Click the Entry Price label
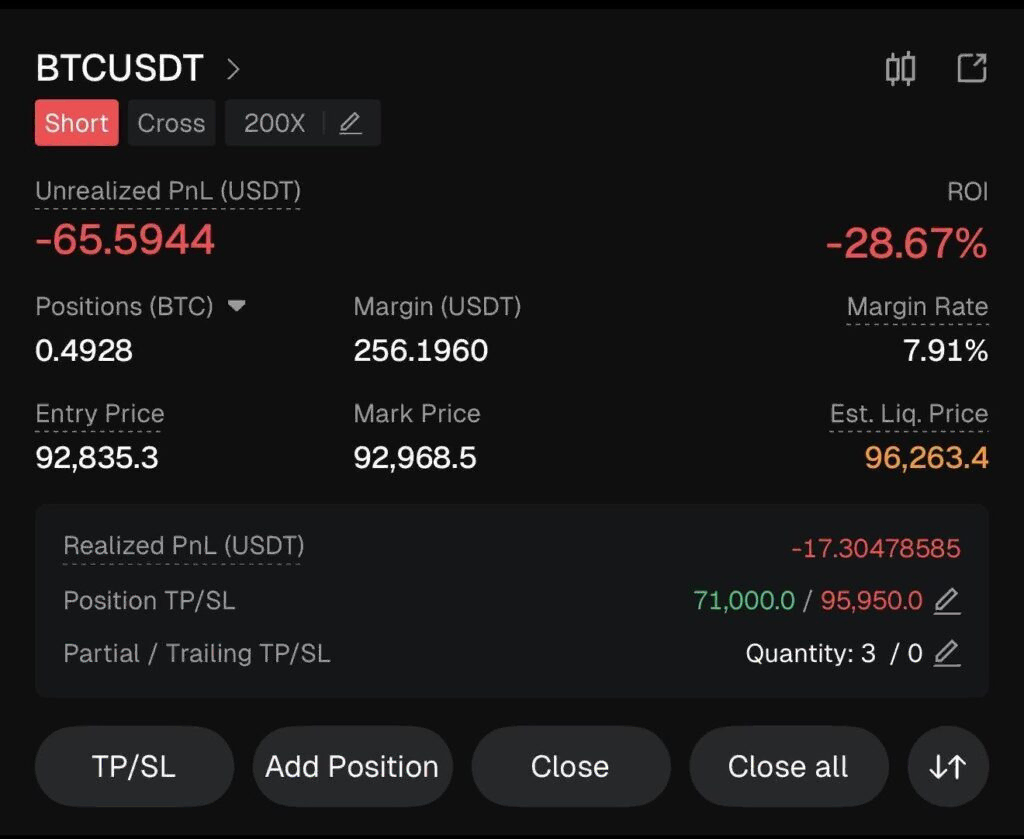Image resolution: width=1024 pixels, height=839 pixels. 99,414
